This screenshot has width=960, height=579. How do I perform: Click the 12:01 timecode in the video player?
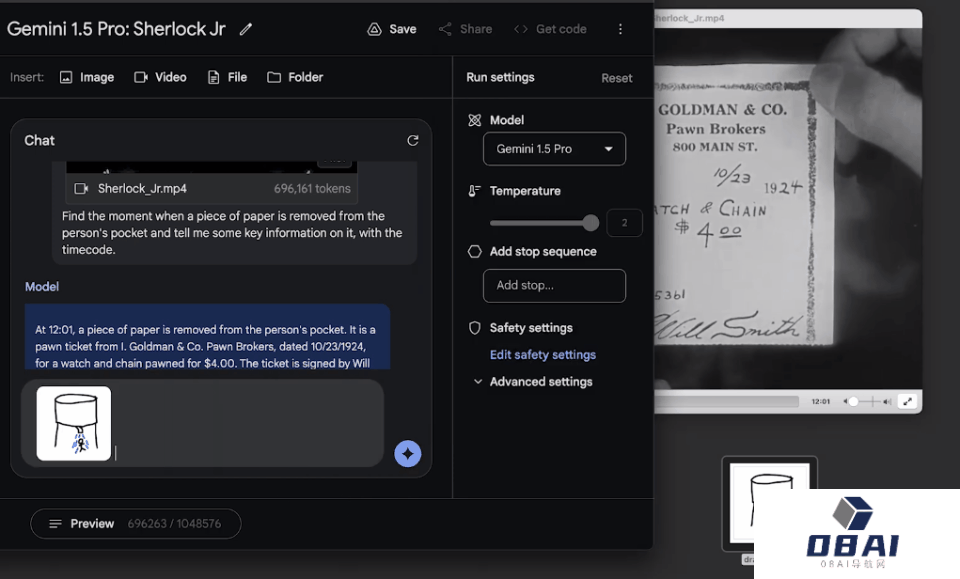pos(820,402)
